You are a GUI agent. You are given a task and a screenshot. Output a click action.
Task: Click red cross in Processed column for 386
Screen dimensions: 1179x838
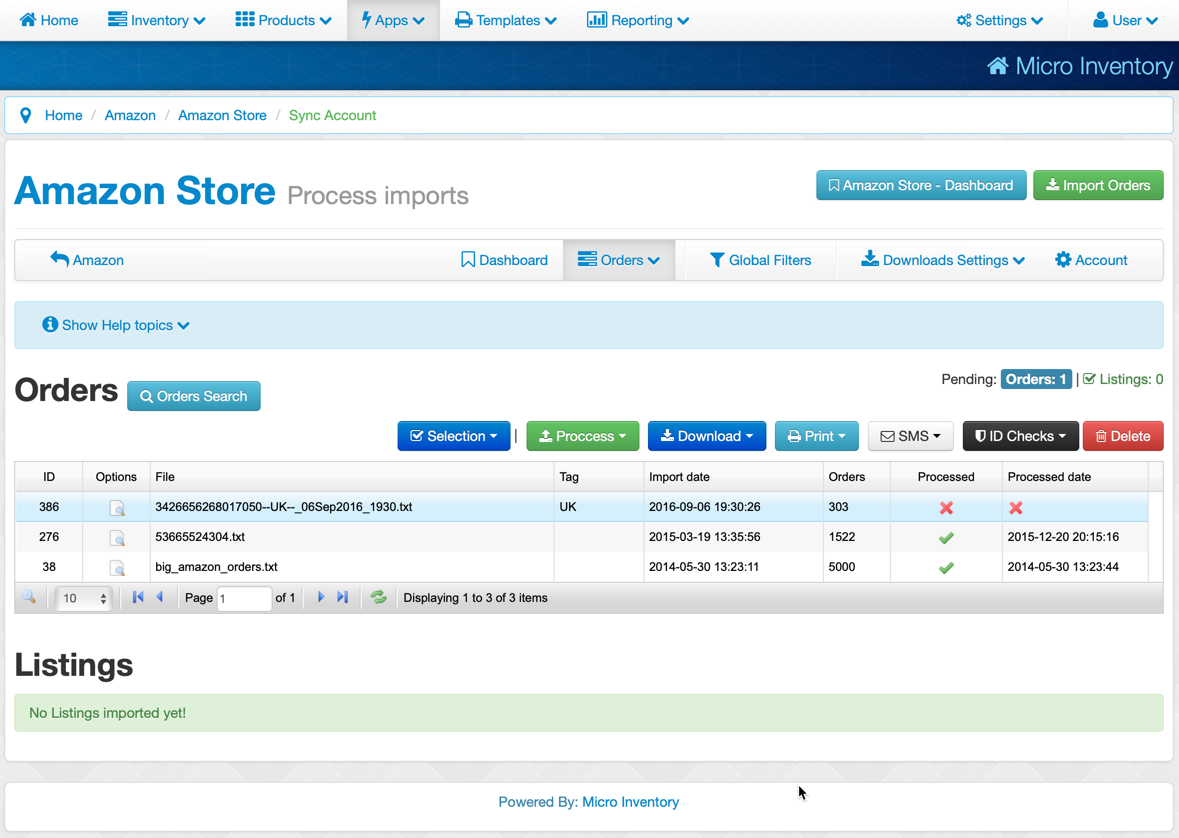point(946,508)
